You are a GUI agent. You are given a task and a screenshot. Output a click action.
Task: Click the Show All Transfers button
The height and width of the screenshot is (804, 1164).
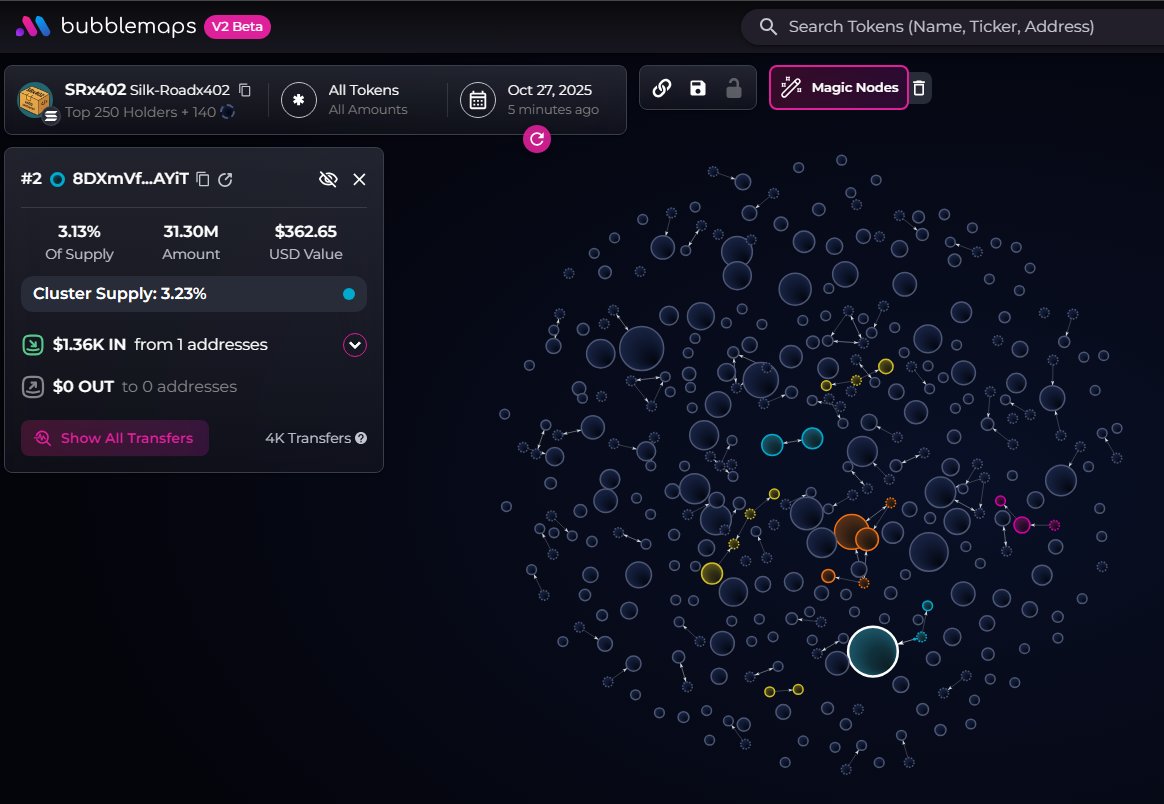pos(115,438)
